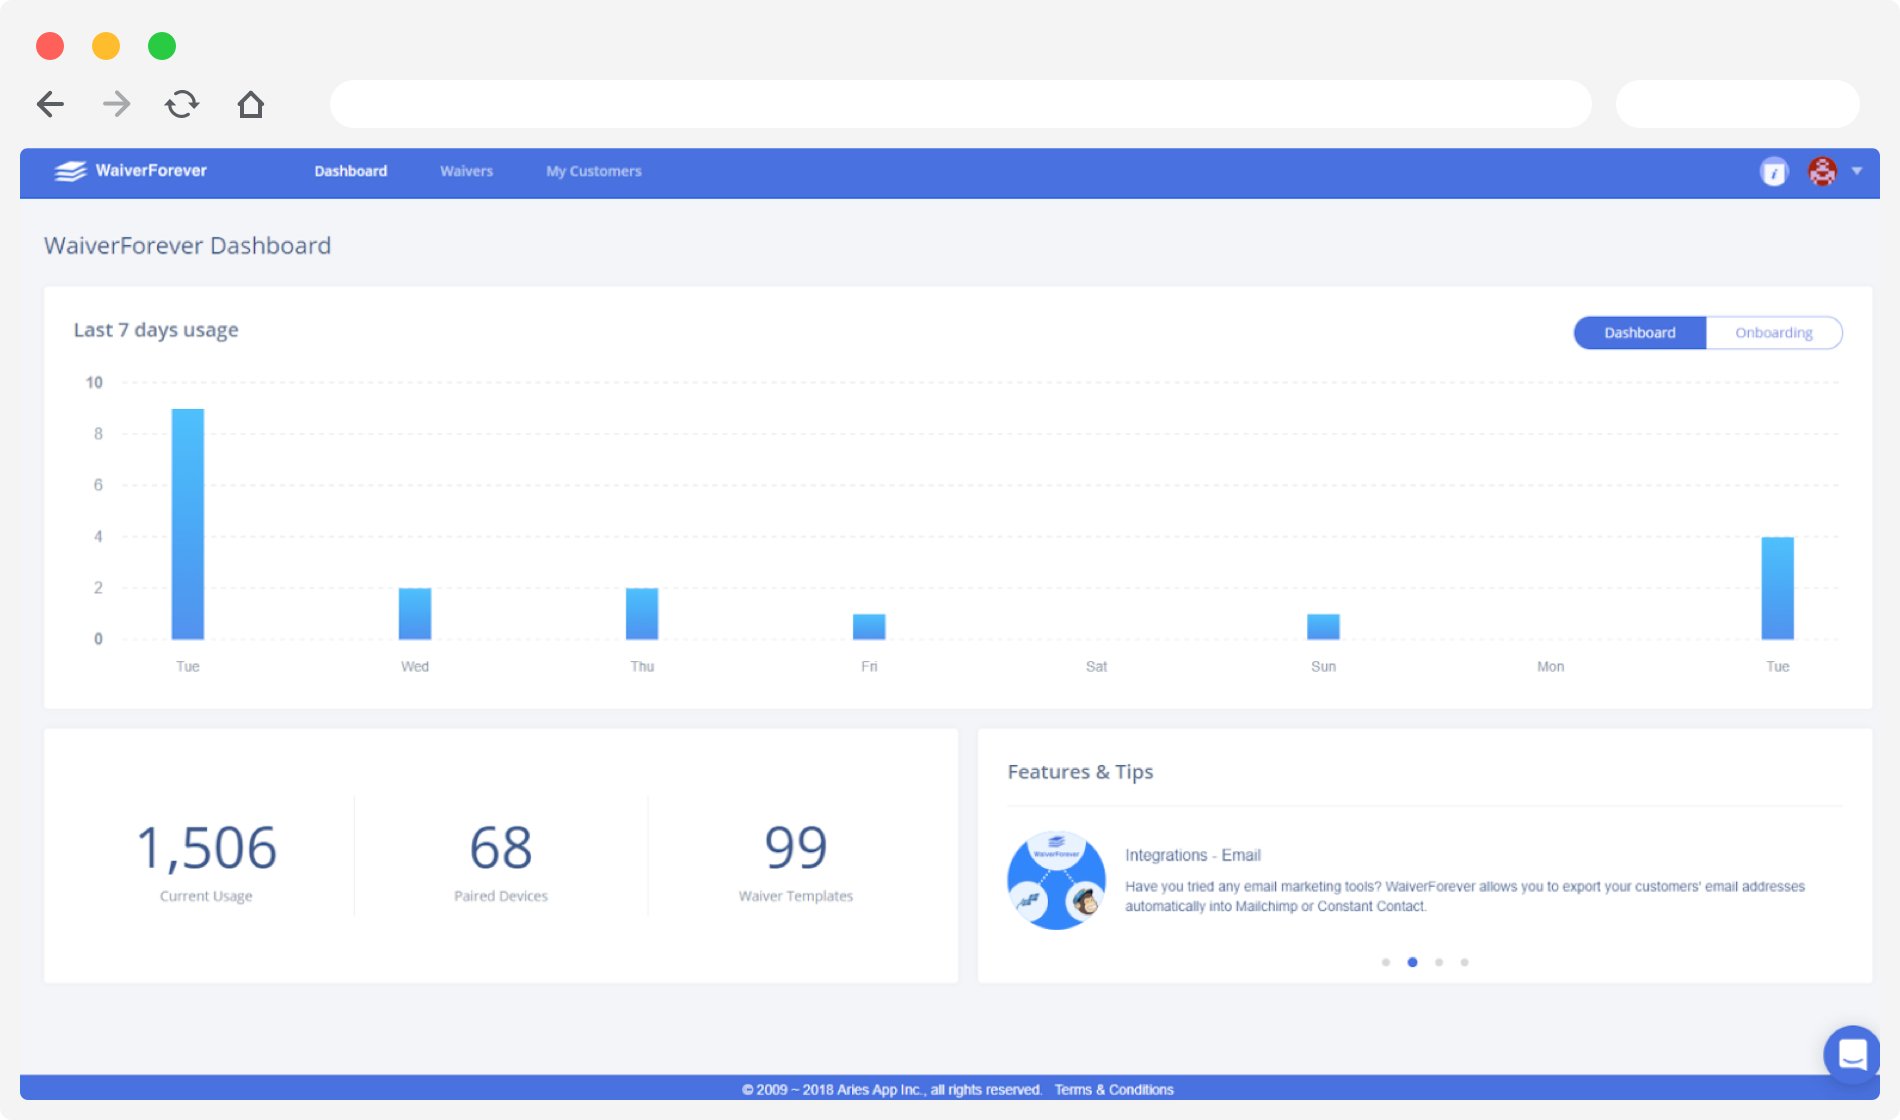Click the browser back arrow
1900x1120 pixels.
(50, 104)
